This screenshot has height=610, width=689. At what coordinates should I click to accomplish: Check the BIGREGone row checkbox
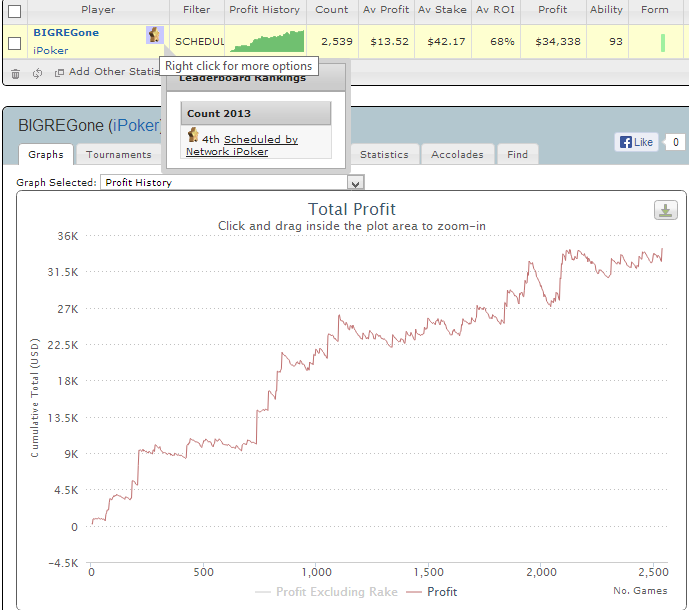tap(15, 43)
